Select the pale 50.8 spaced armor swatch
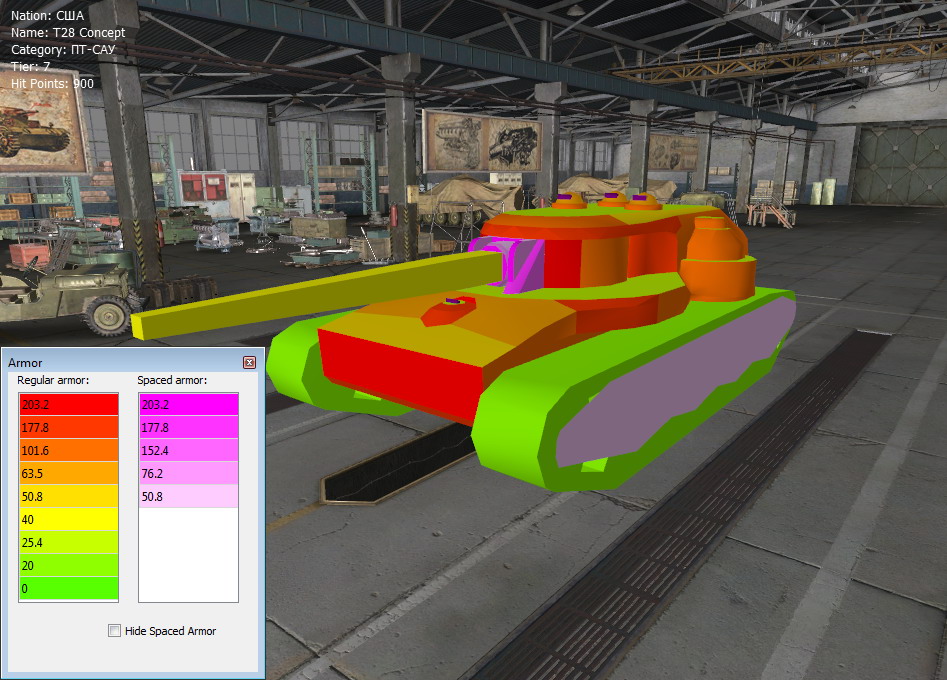Screen dimensions: 947x680 [188, 496]
